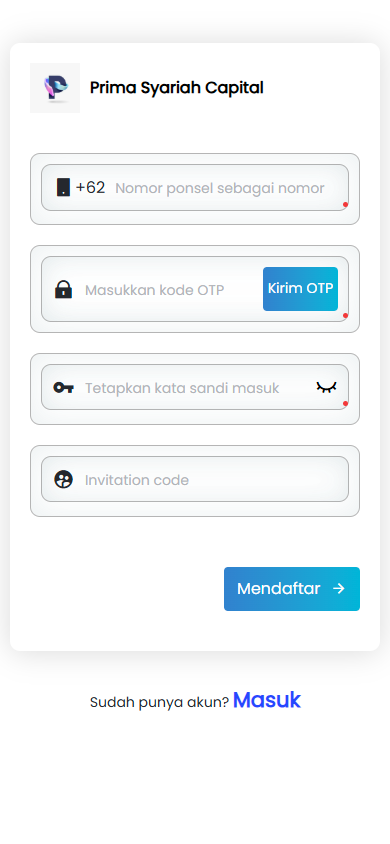Toggle password visibility with the eye icon
The height and width of the screenshot is (844, 390).
327,387
